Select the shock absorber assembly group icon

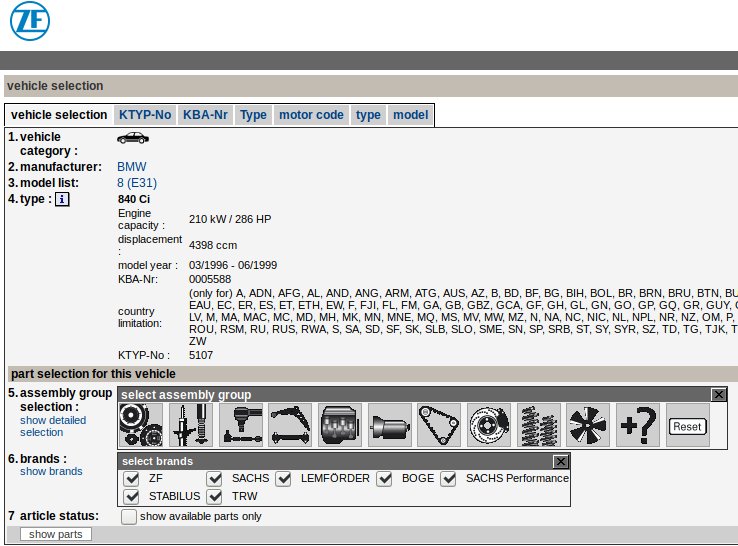(191, 426)
